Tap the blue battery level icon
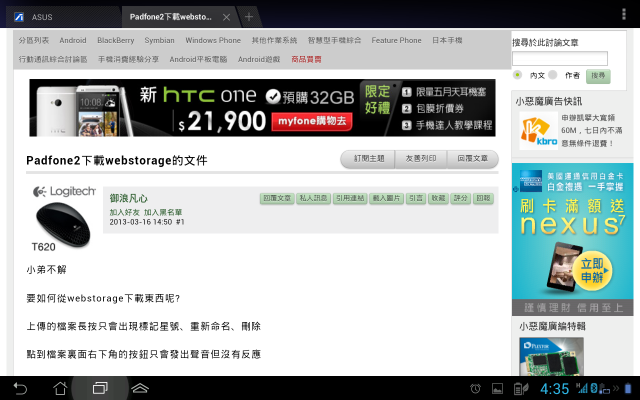Viewport: 640px width, 400px height. click(628, 388)
